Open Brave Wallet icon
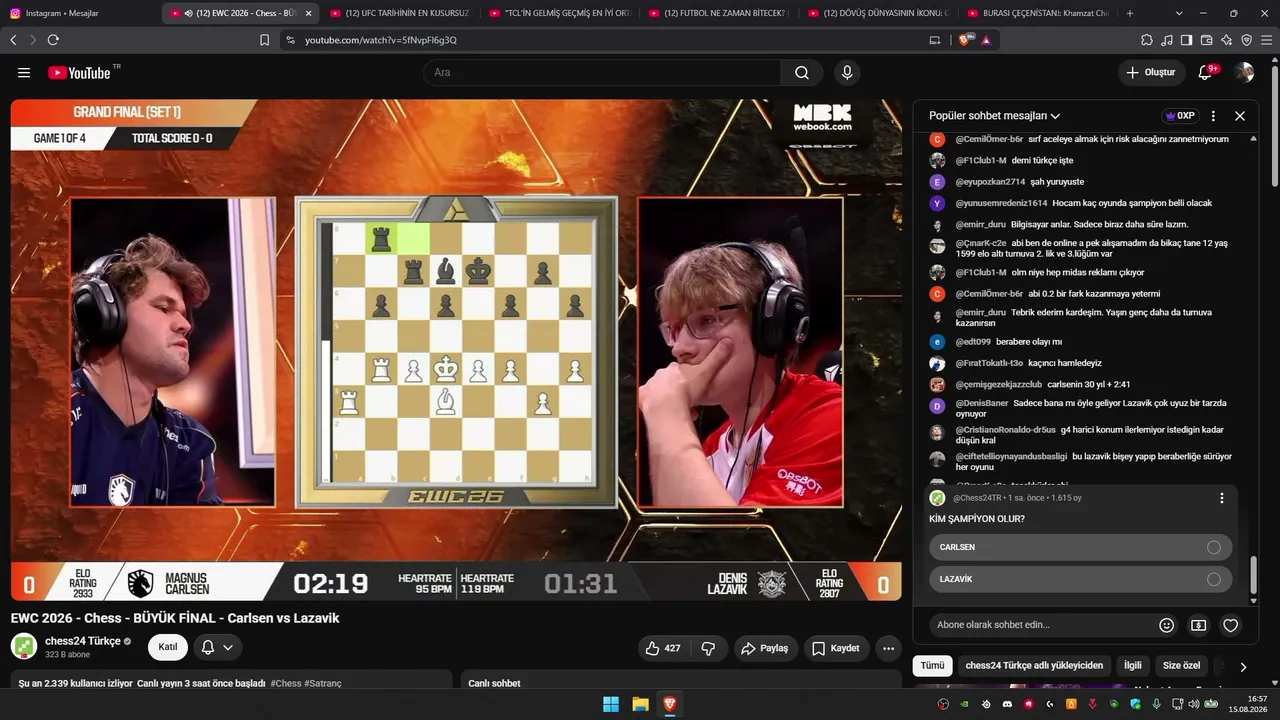 pyautogui.click(x=1207, y=40)
